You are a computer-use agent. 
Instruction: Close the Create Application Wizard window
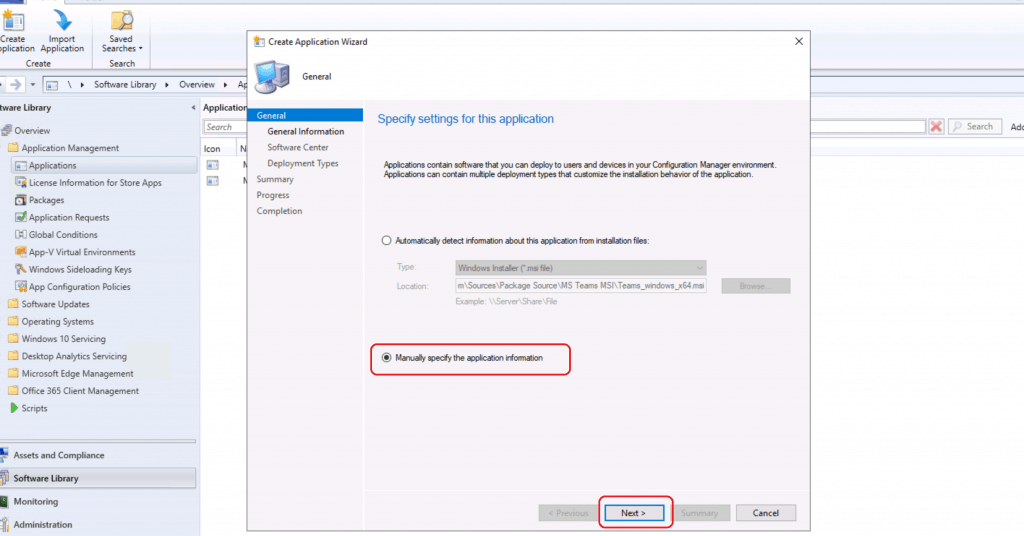(798, 41)
